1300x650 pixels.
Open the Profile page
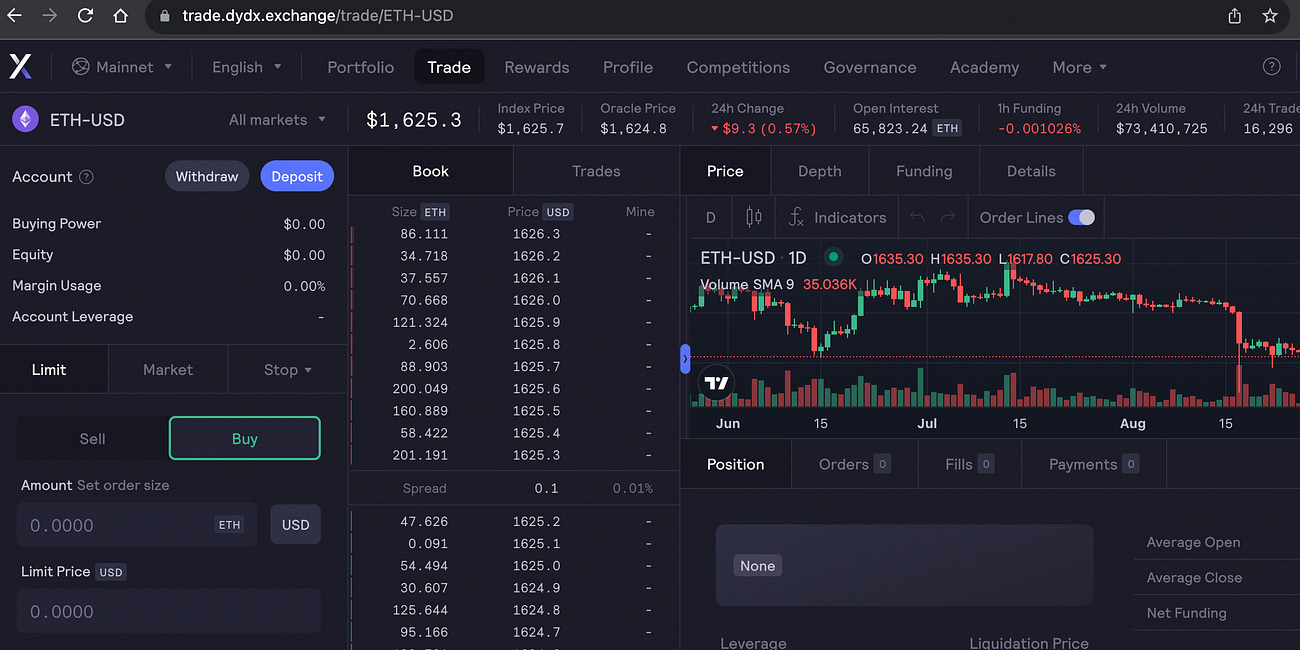pos(628,67)
